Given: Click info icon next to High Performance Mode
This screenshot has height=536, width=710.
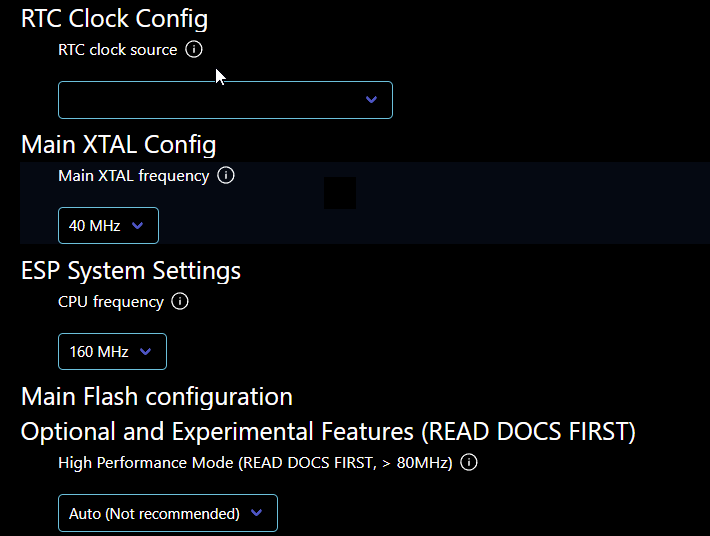Looking at the screenshot, I should click(469, 462).
